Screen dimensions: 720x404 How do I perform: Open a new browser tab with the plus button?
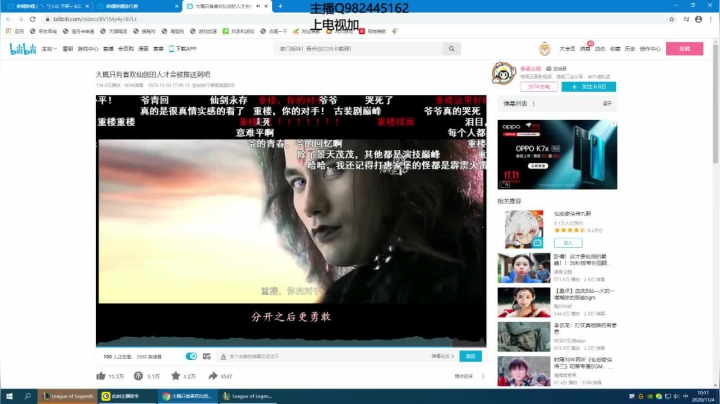pyautogui.click(x=280, y=6)
